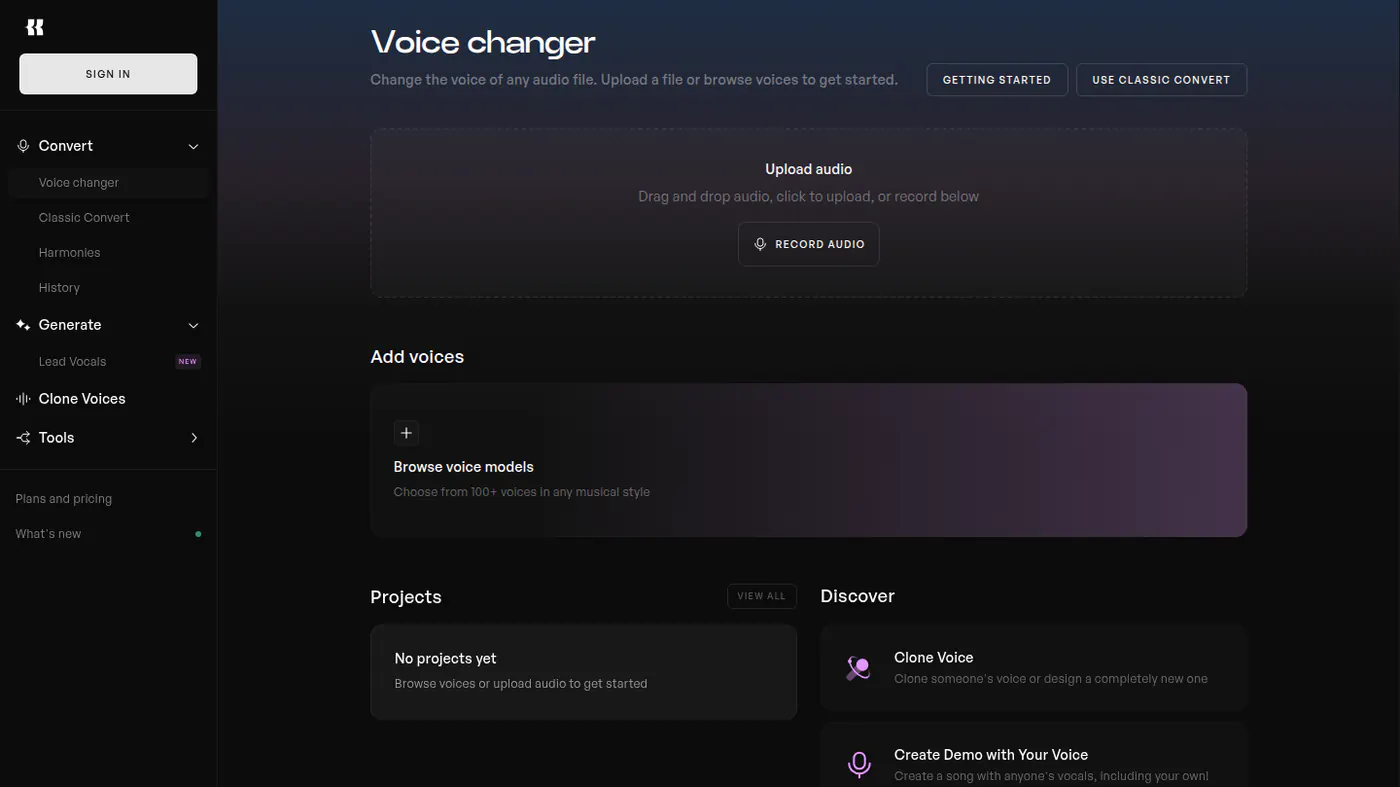Click the Clone Voice card icon
This screenshot has width=1400, height=787.
click(x=858, y=668)
